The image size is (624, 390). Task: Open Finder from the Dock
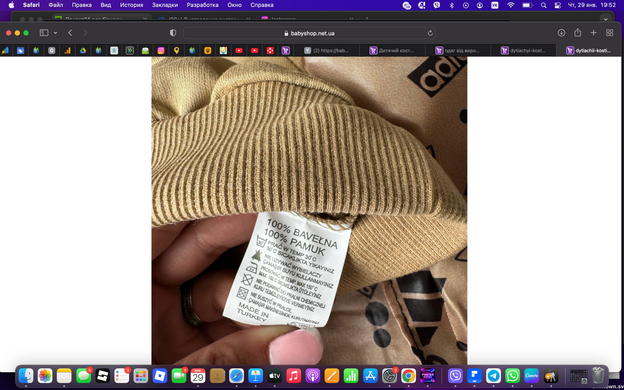point(26,375)
